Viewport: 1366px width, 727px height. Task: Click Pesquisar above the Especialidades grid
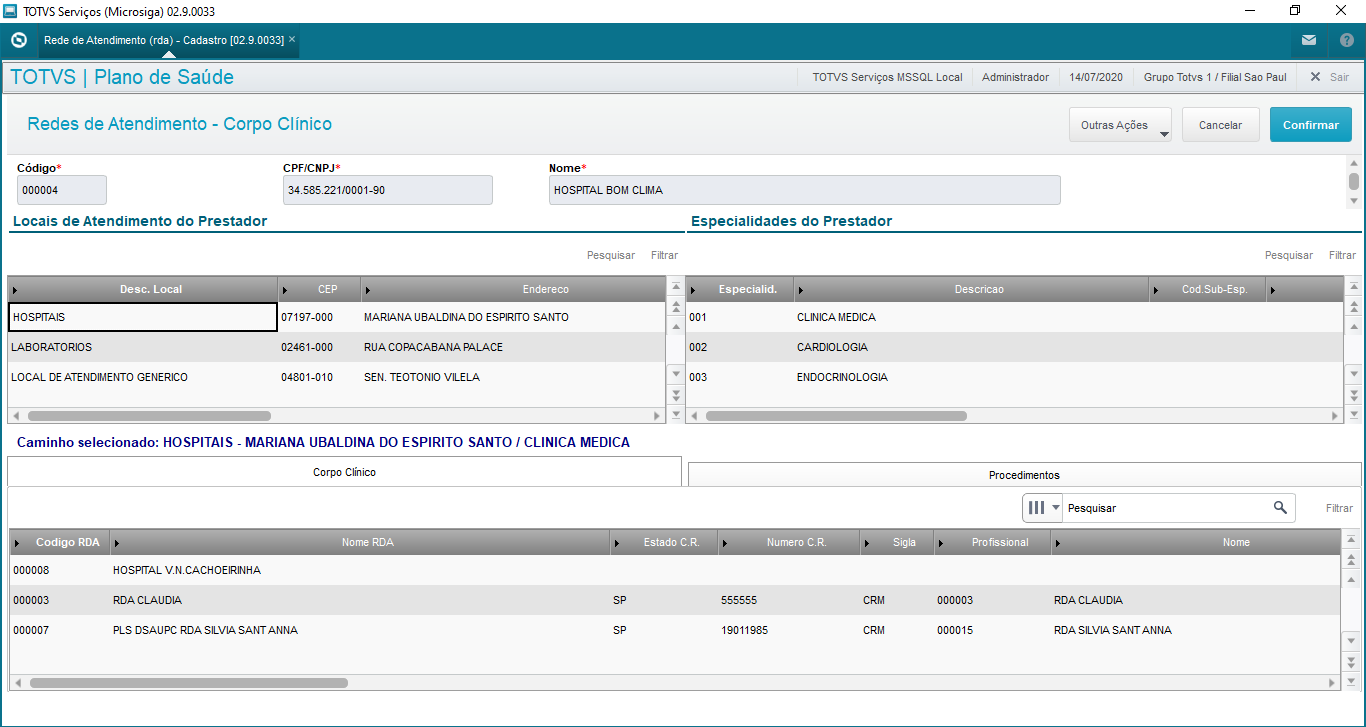point(1289,255)
